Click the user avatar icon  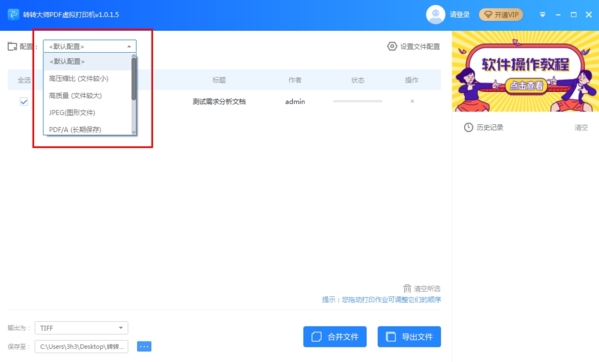[435, 15]
